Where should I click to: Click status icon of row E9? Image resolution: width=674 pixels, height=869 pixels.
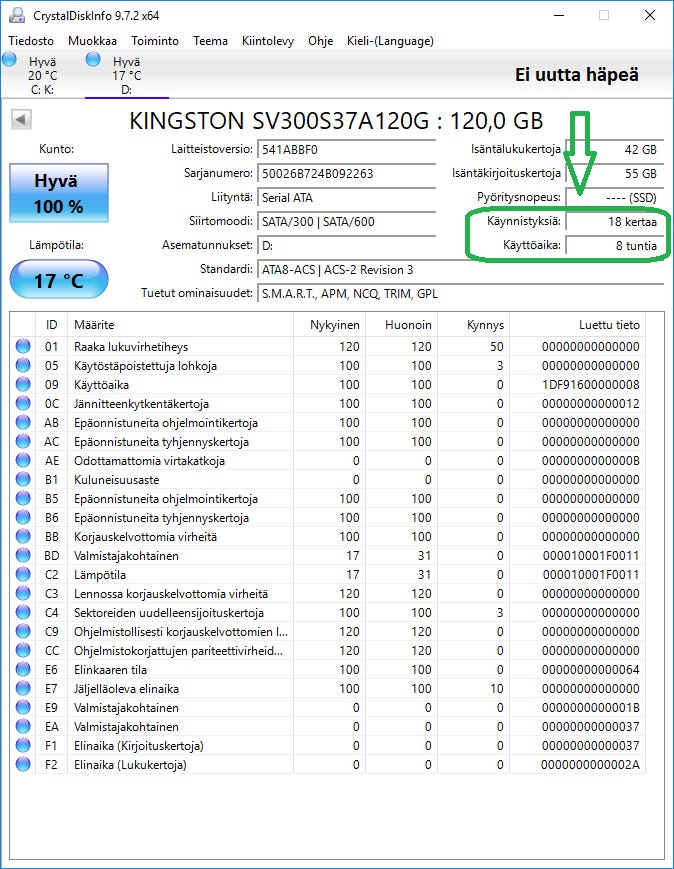(23, 708)
